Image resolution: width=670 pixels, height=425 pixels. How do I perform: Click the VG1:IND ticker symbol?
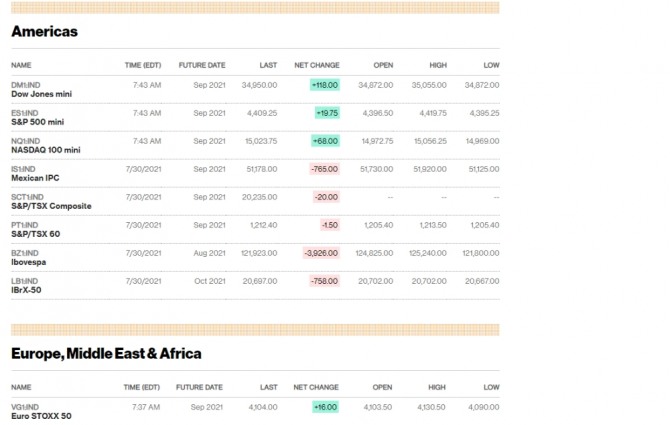tap(25, 406)
